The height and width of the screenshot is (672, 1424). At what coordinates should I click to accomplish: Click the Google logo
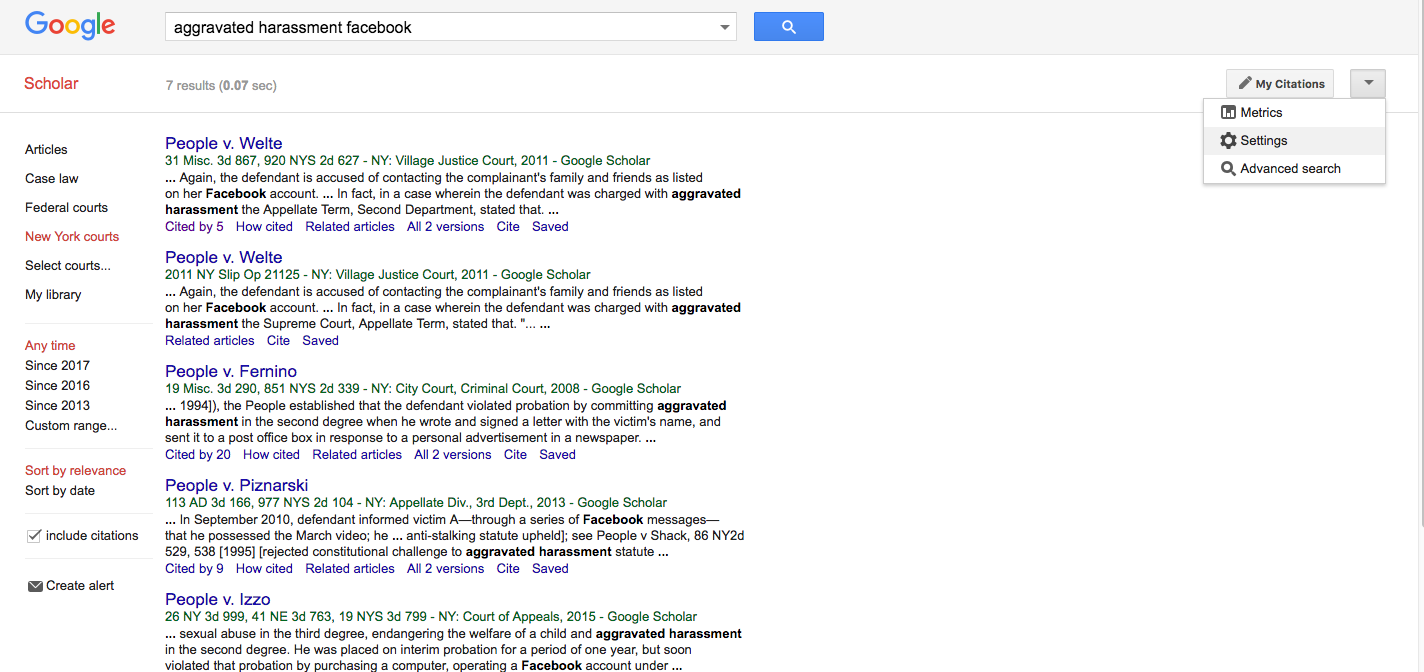click(69, 25)
